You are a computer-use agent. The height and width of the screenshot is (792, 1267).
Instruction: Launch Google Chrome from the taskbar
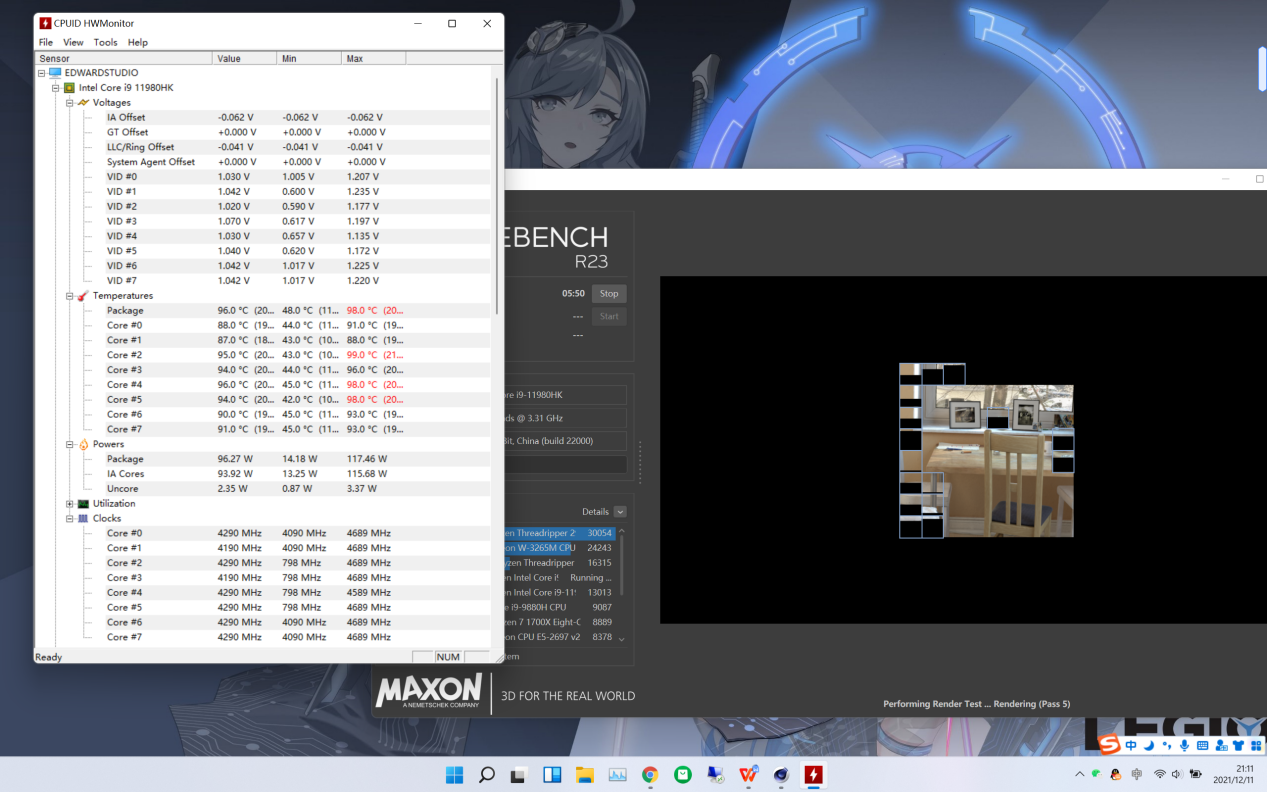pos(650,774)
